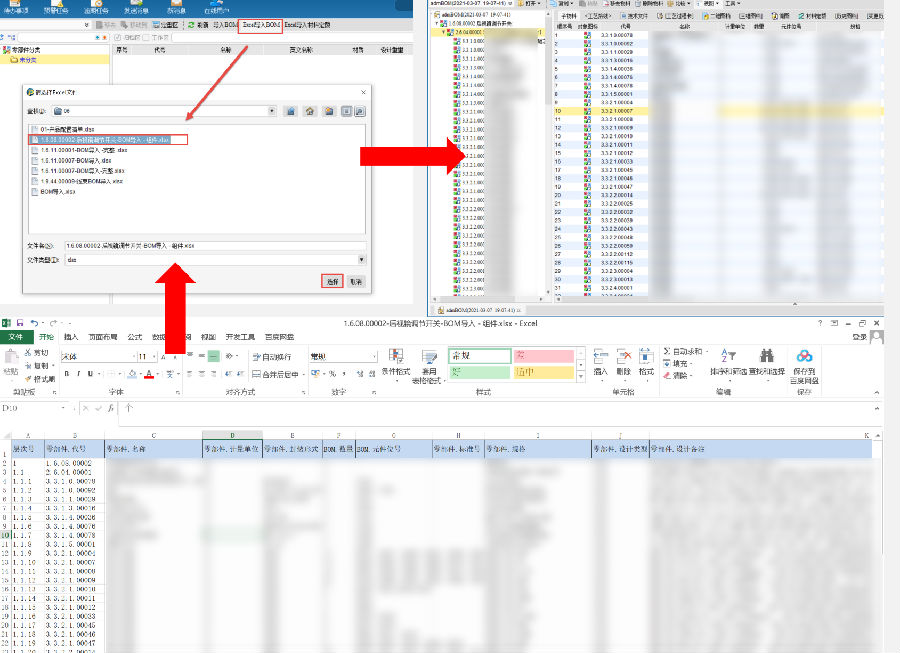
Task: Click the Find and Select binoculars icon
Action: (767, 357)
